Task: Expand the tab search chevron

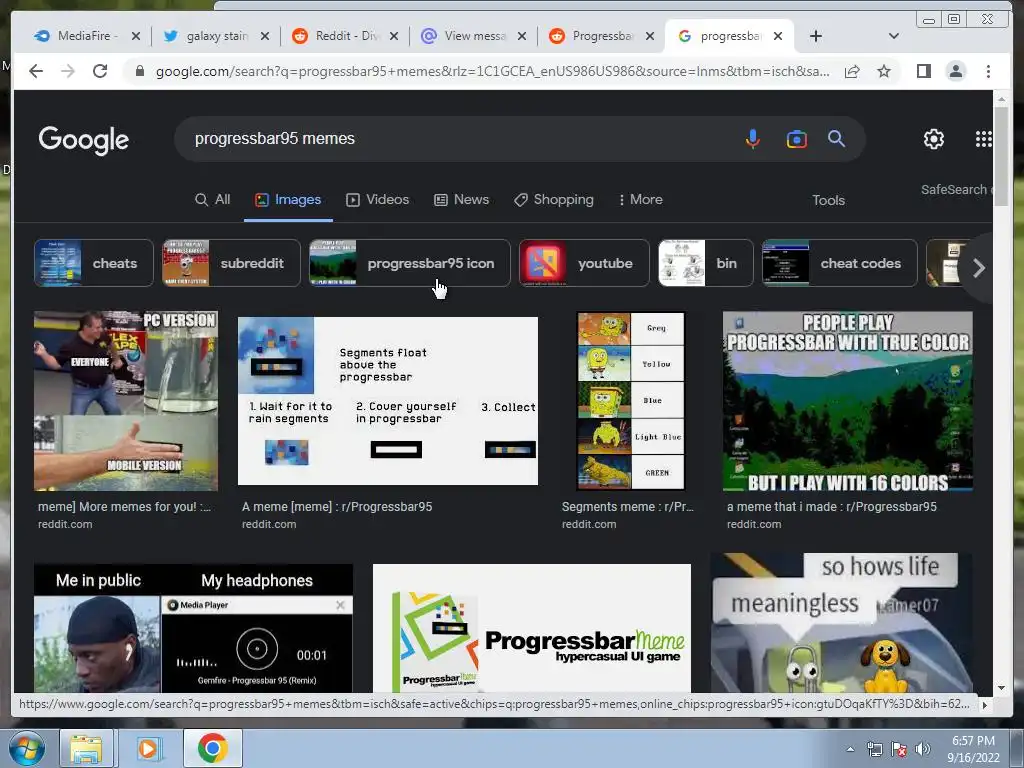Action: [893, 36]
